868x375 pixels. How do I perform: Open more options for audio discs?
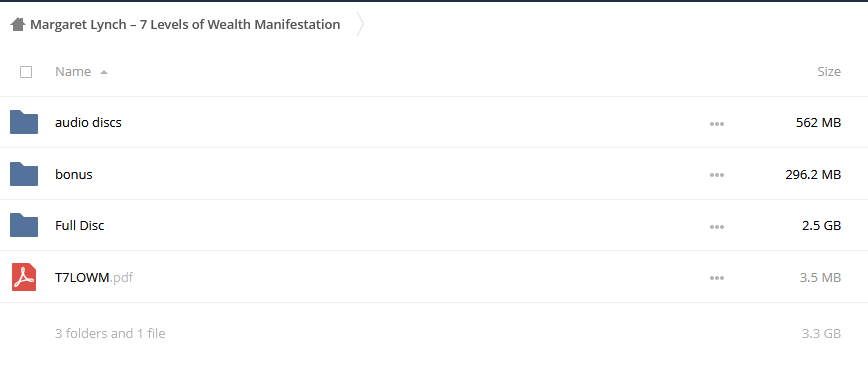tap(717, 124)
